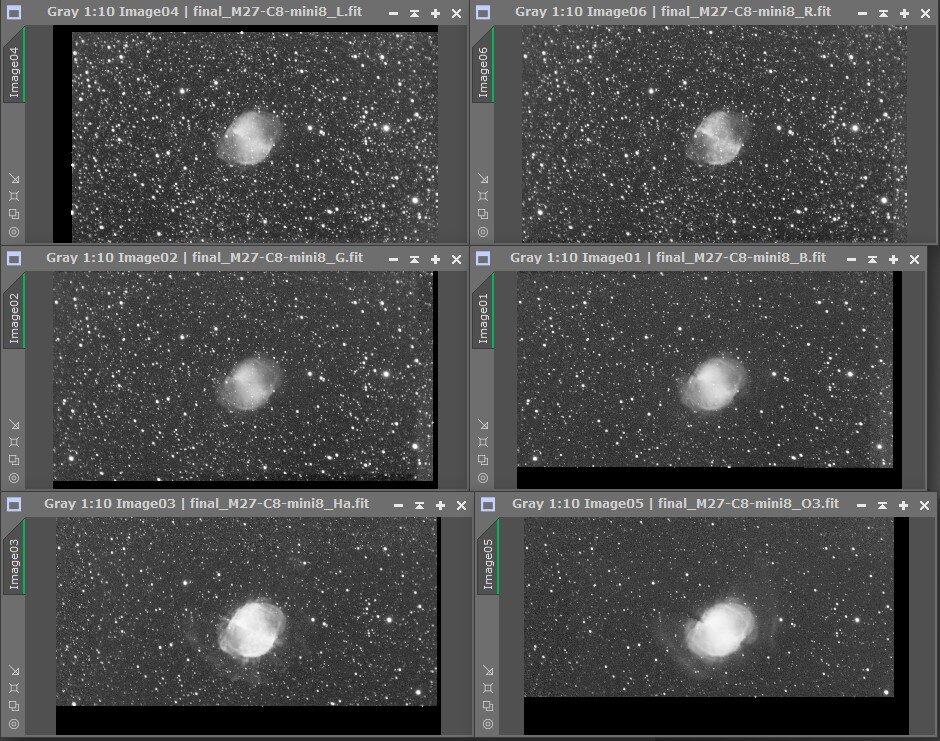Minimize the Image01 B.fit window

coord(851,259)
